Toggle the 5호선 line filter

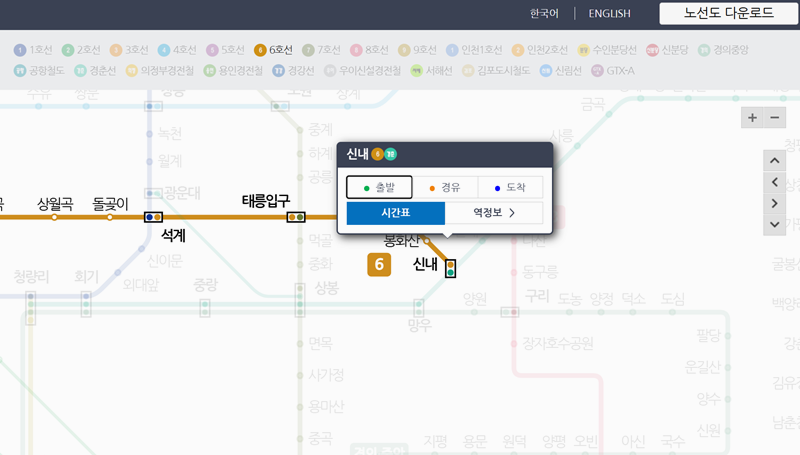(x=226, y=50)
